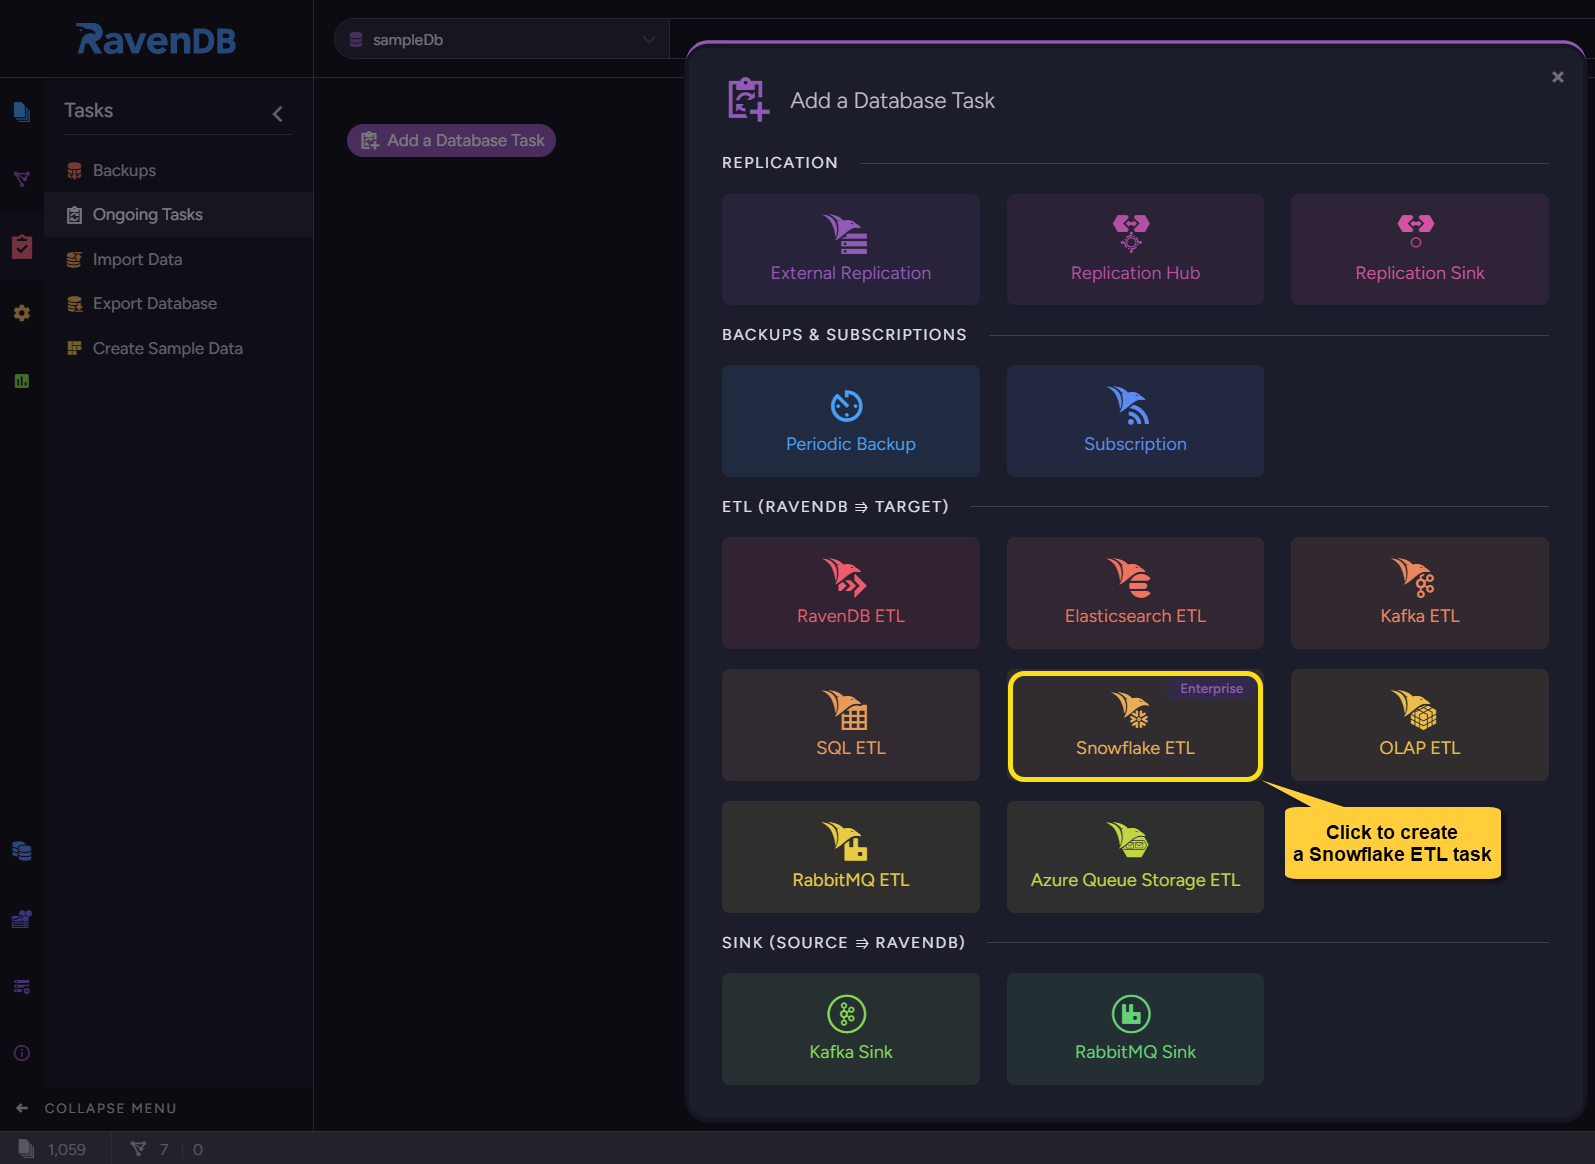Viewport: 1595px width, 1164px height.
Task: Open Settings gear icon in sidebar
Action: (x=21, y=313)
